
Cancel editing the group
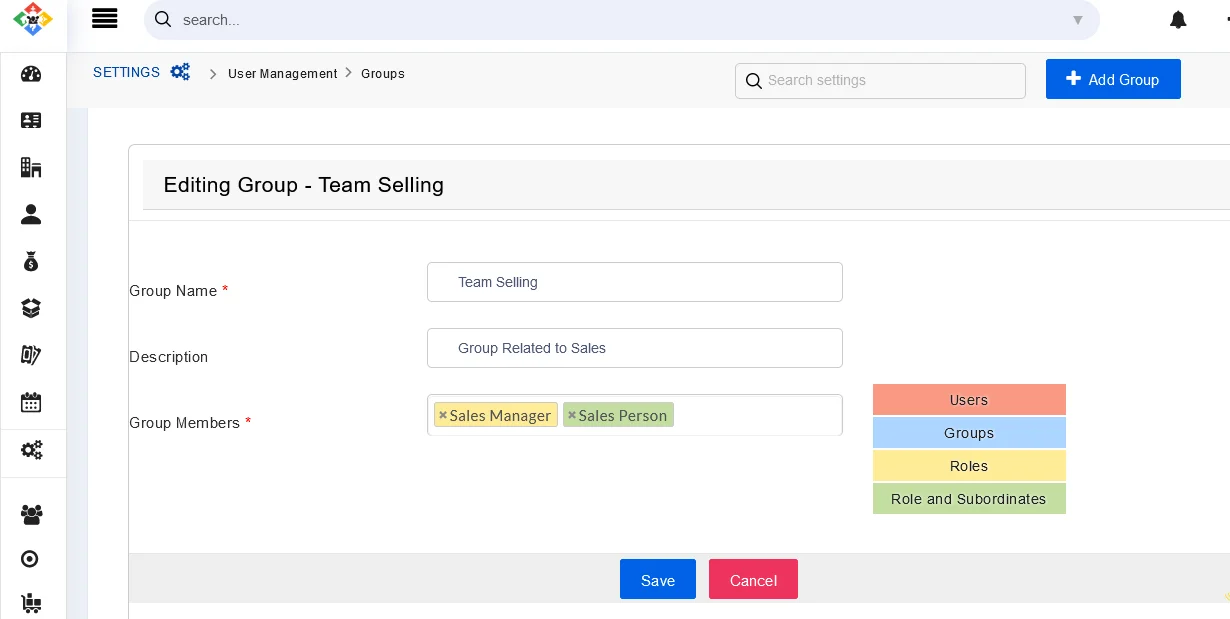[x=753, y=580]
